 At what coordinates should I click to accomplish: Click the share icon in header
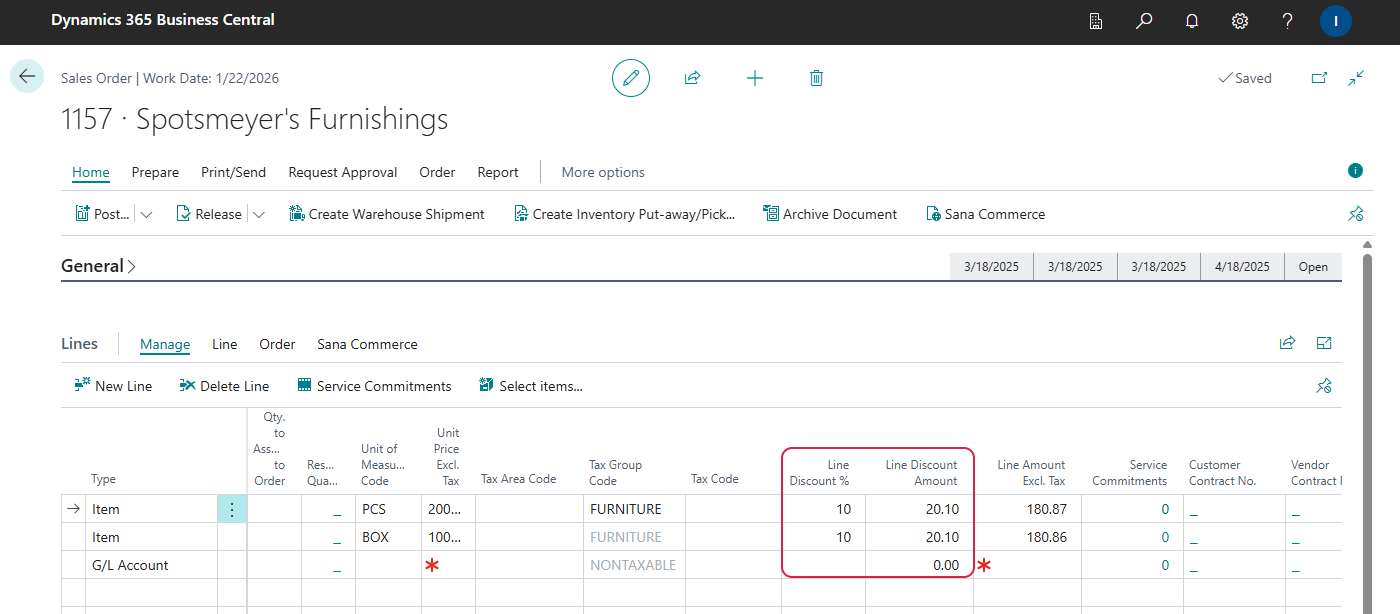692,78
